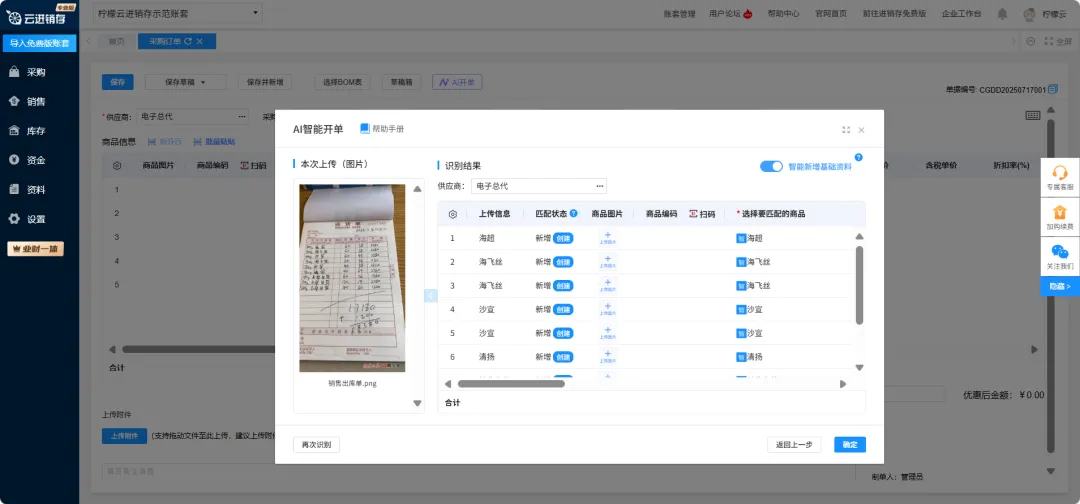Click the 再次识别 button
This screenshot has width=1080, height=504.
316,445
